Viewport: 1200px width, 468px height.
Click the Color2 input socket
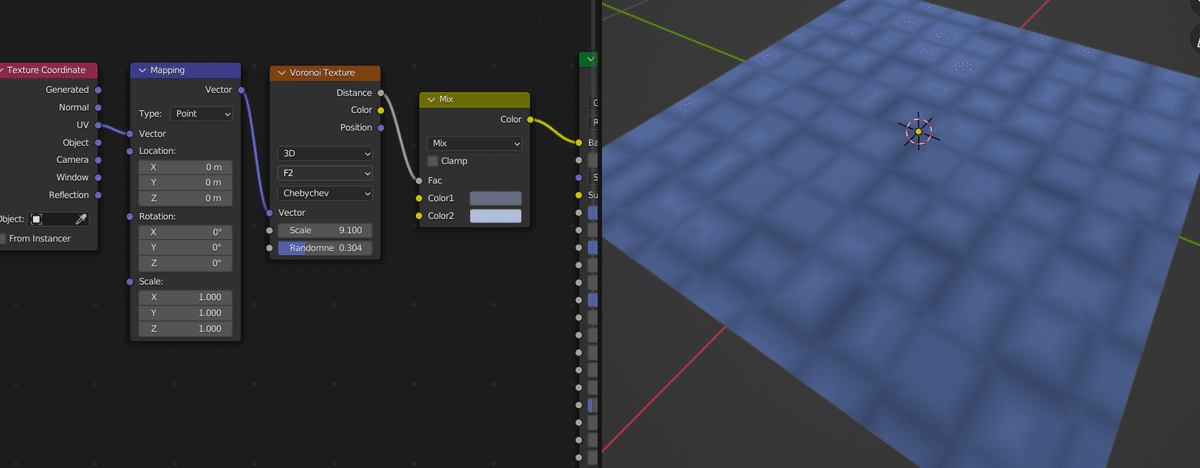[419, 216]
